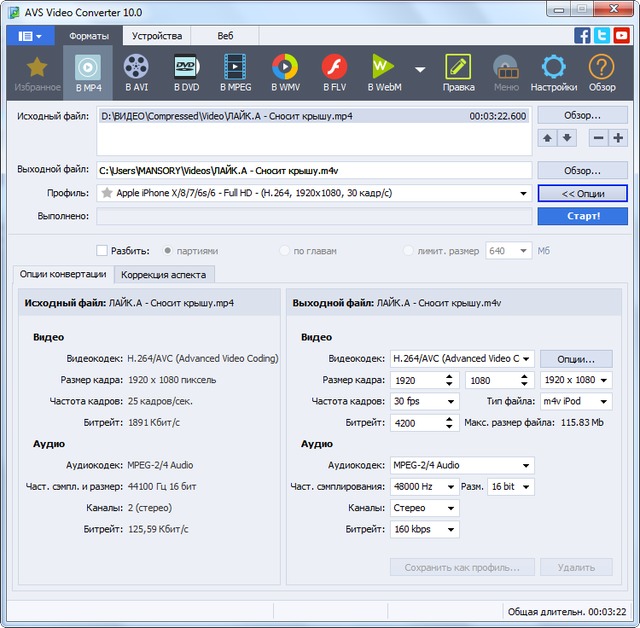Select the партиями radio option
Viewport: 640px width, 628px height.
coord(167,251)
